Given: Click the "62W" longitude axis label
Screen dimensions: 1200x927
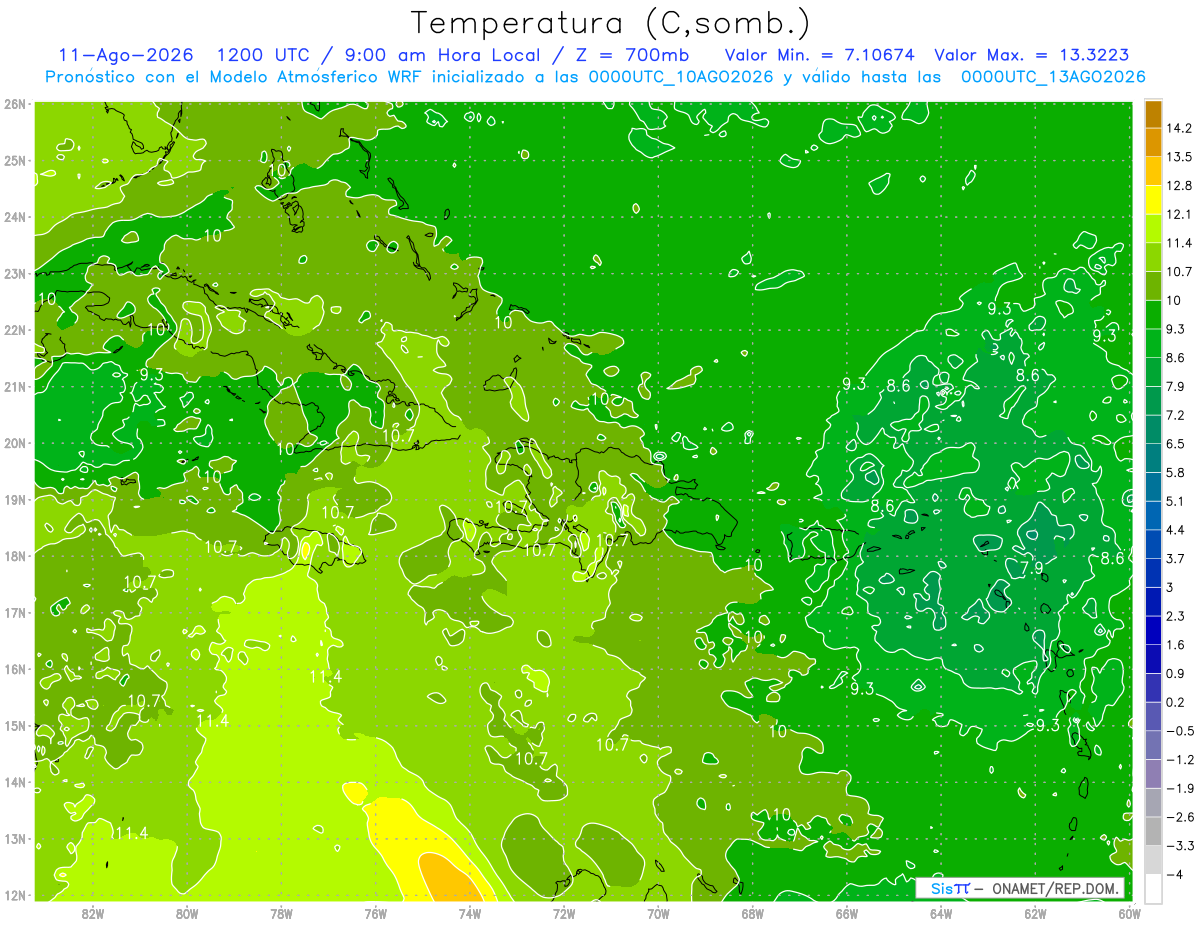Looking at the screenshot, I should tap(1035, 912).
